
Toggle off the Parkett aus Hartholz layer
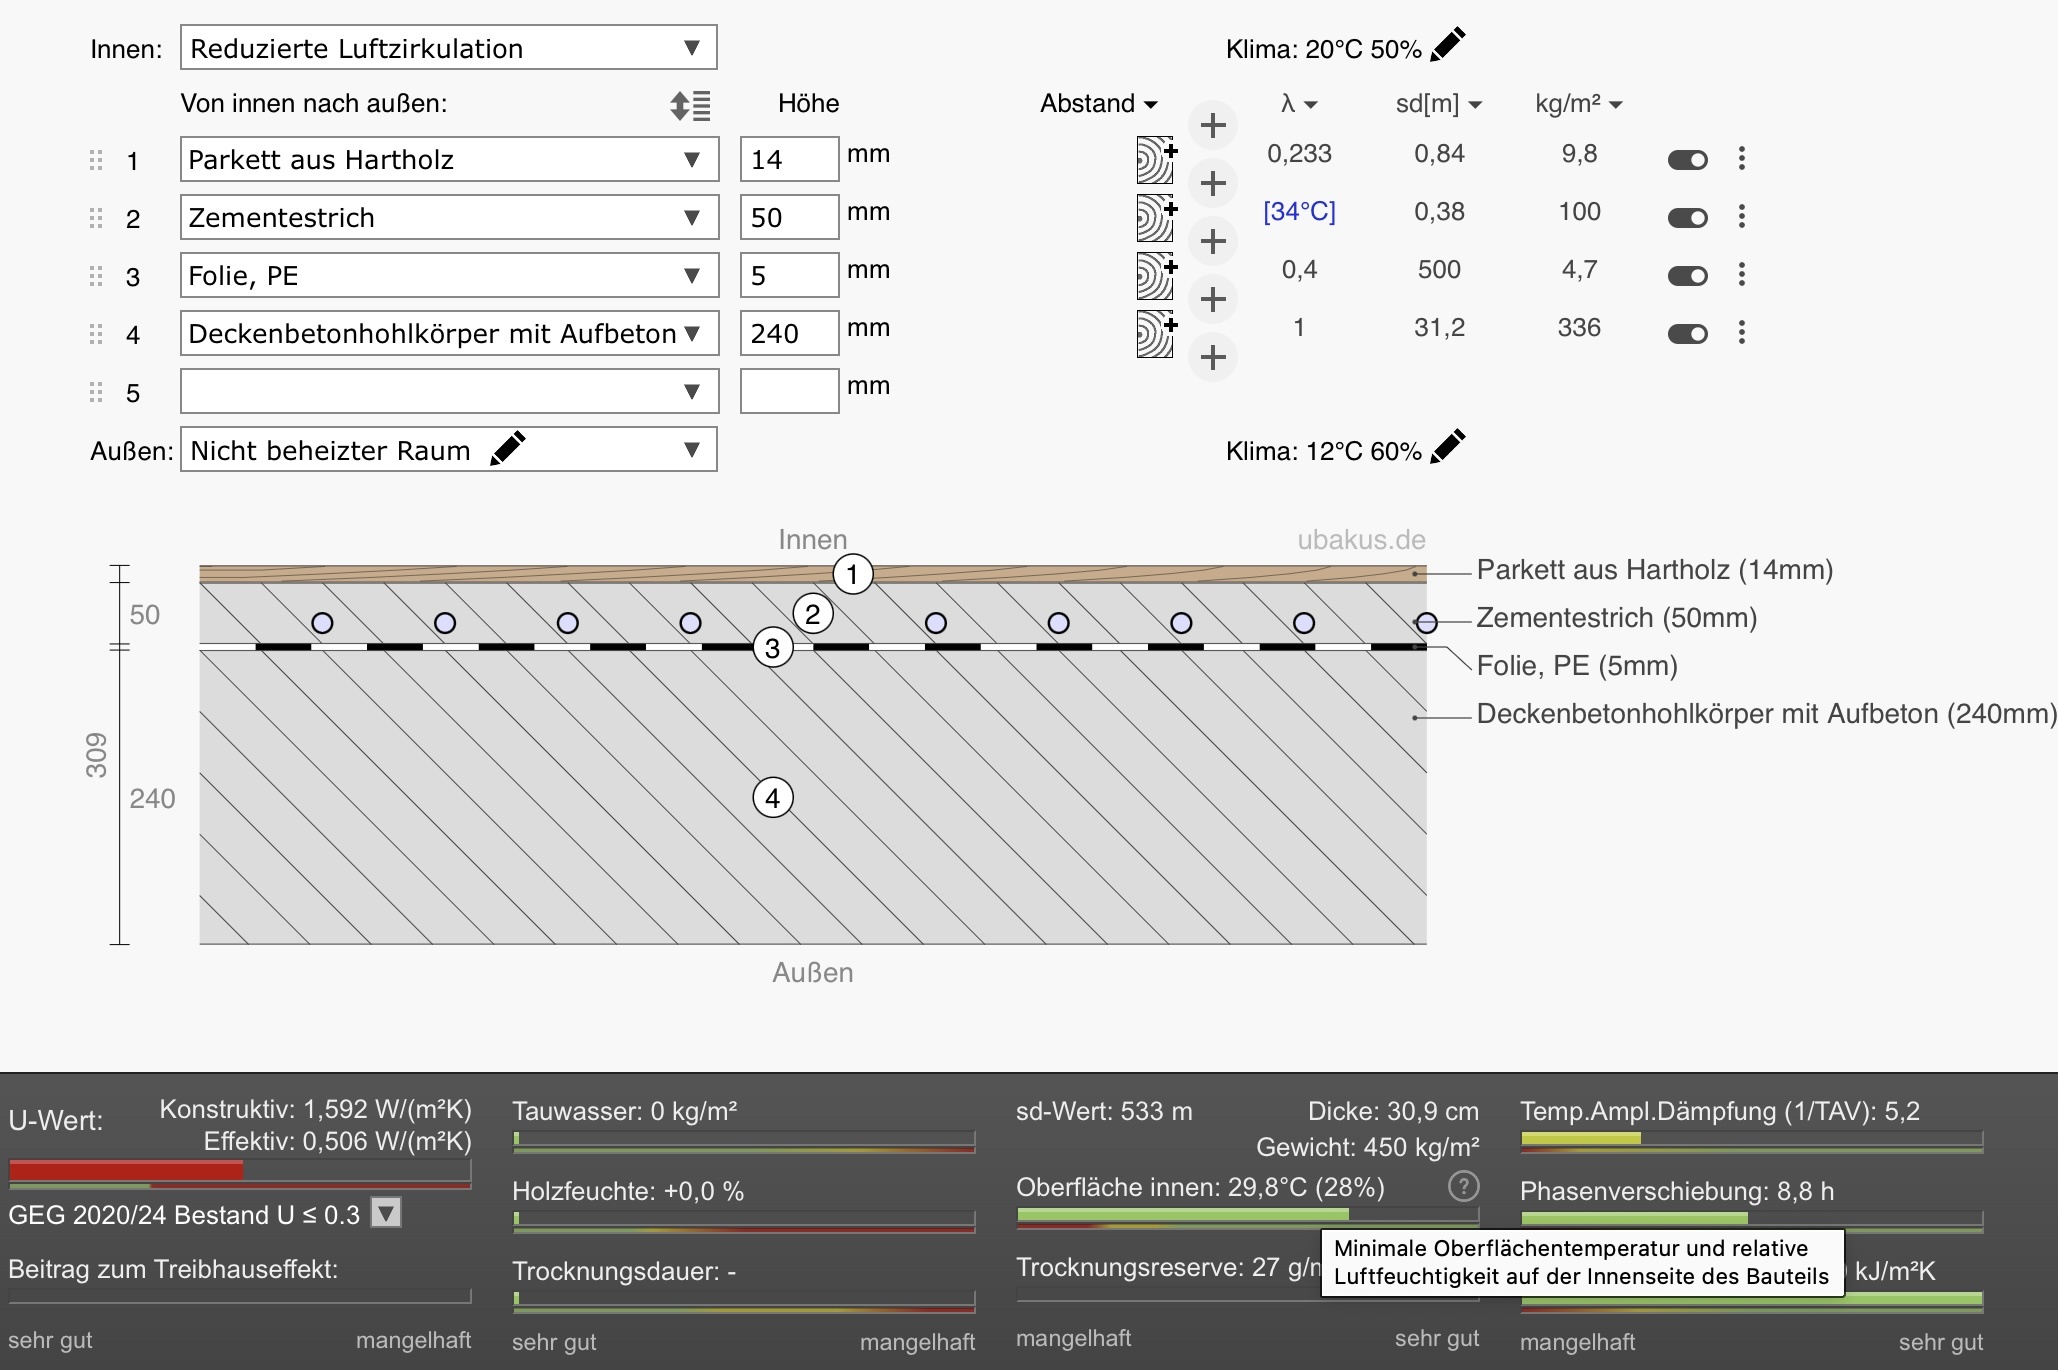coord(1688,160)
